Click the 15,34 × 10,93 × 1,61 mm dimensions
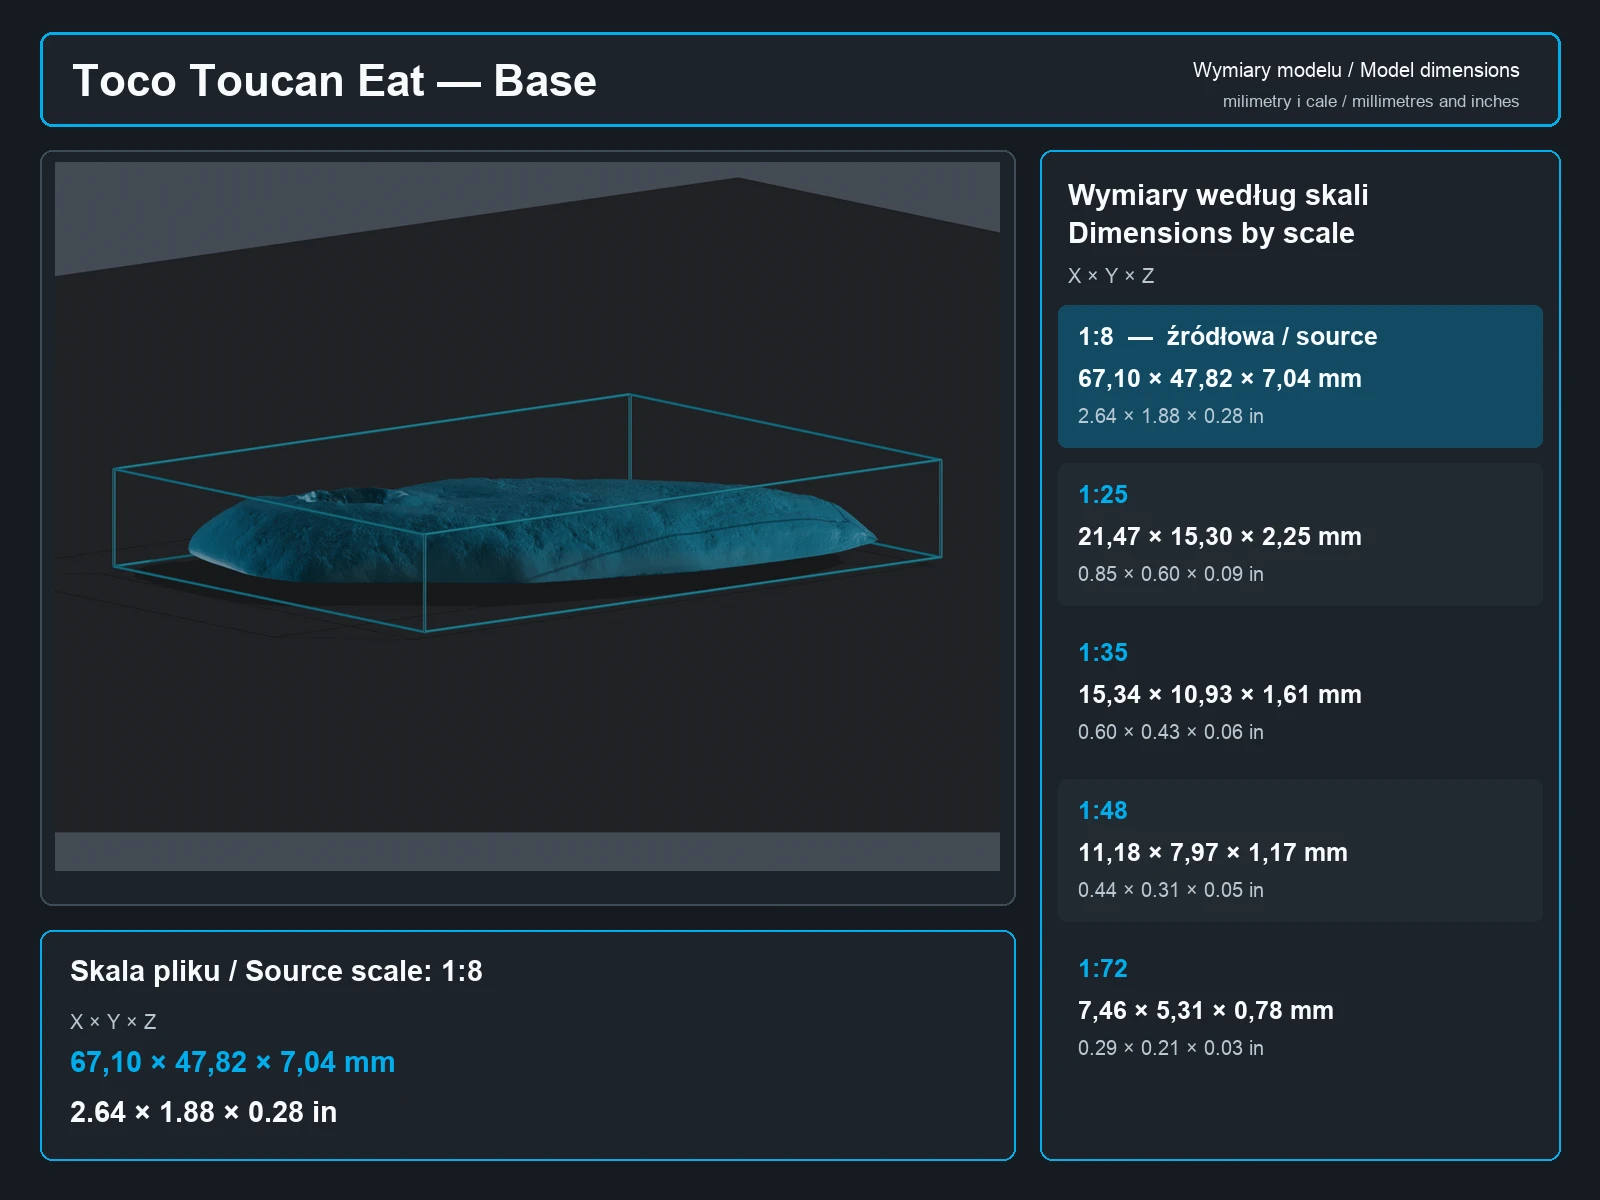 (1220, 695)
